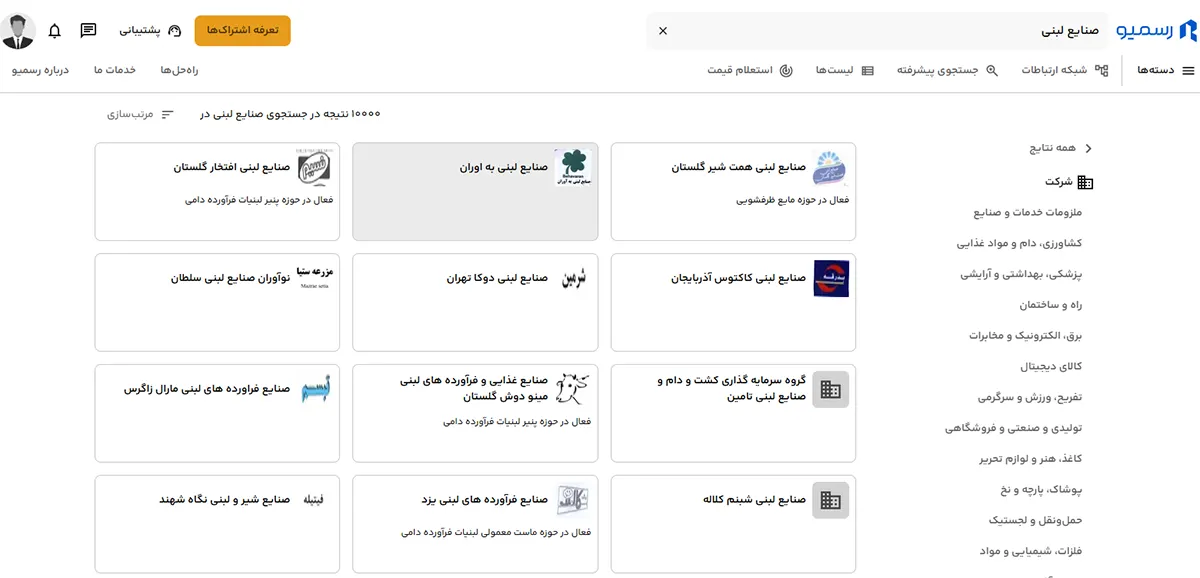1200x578 pixels.
Task: Open گروه سرمایه گذاری کشت و دام building icon
Action: pyautogui.click(x=830, y=390)
